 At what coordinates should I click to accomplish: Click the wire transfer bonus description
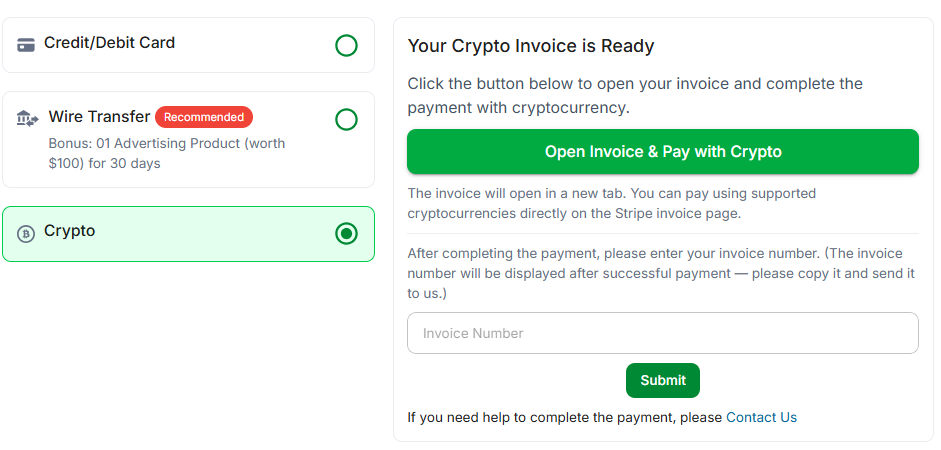tap(166, 153)
